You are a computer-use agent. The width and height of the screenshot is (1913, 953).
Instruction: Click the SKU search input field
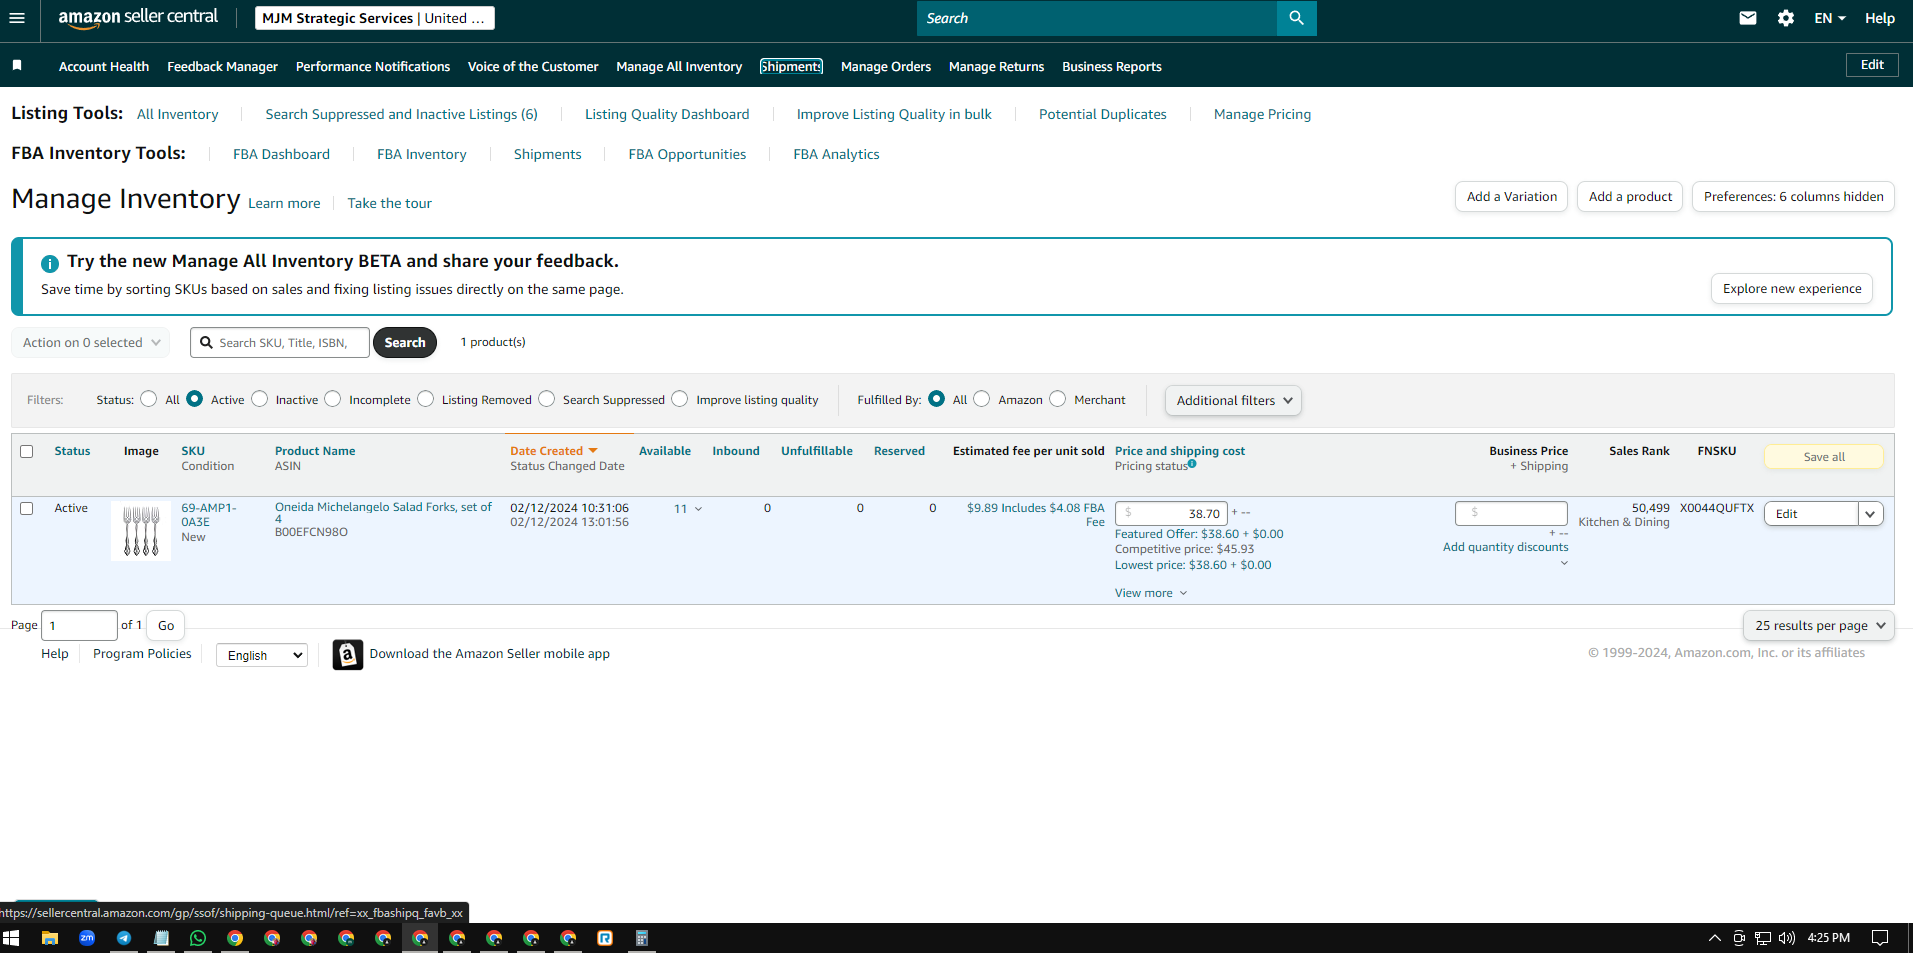pyautogui.click(x=280, y=343)
